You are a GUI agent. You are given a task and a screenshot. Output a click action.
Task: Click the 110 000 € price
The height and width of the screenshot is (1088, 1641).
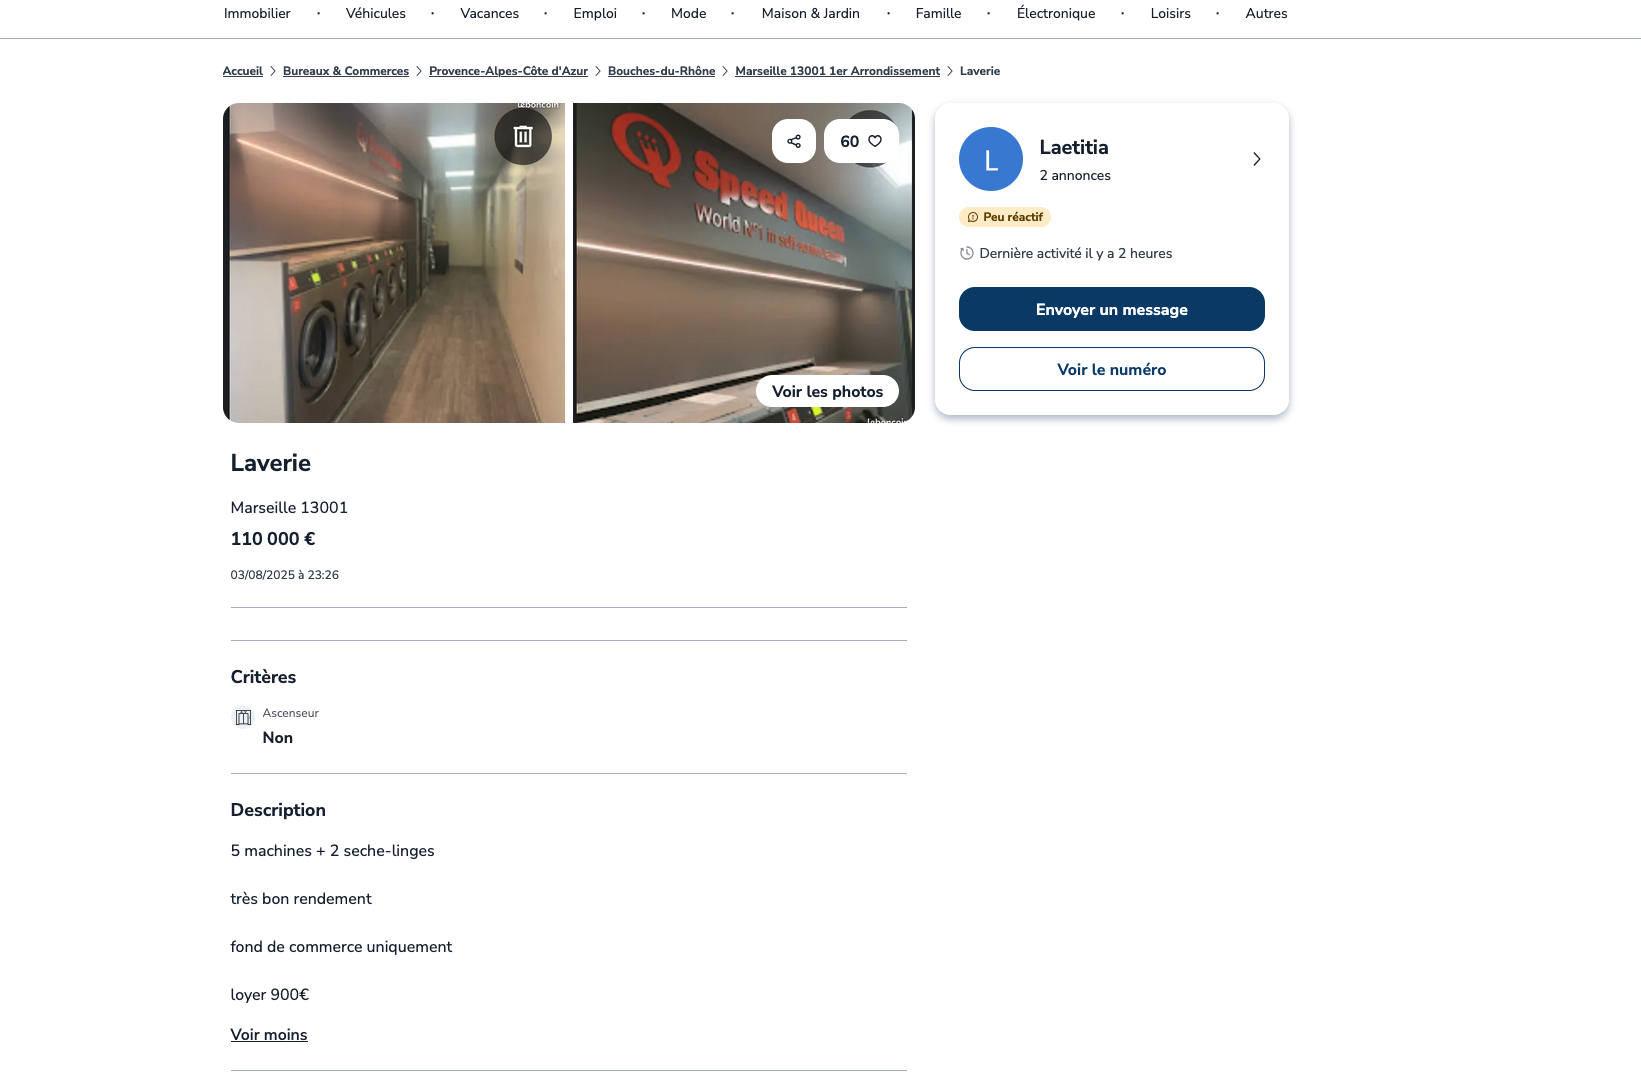[x=273, y=539]
